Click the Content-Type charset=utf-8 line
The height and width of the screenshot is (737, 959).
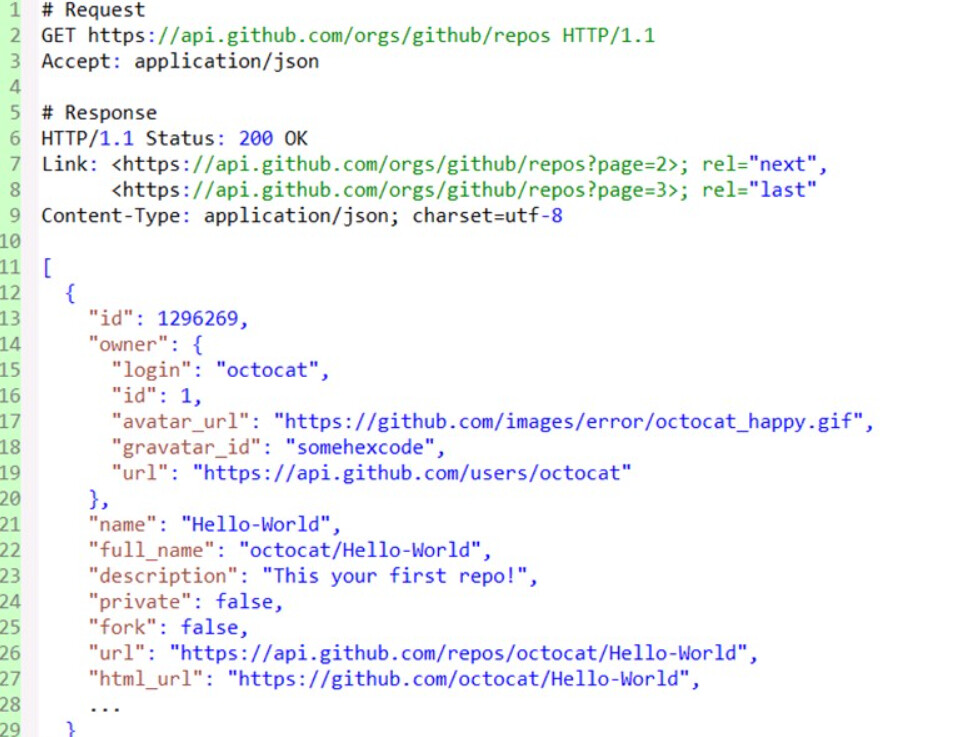tap(302, 215)
